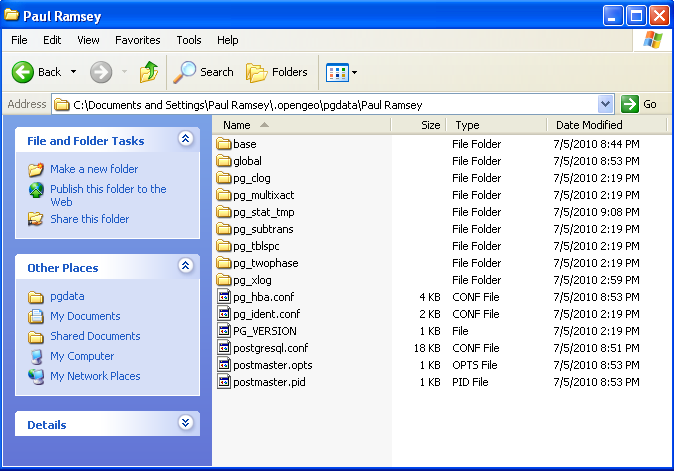
Task: Select the pg_hba.conf file icon
Action: pyautogui.click(x=224, y=297)
